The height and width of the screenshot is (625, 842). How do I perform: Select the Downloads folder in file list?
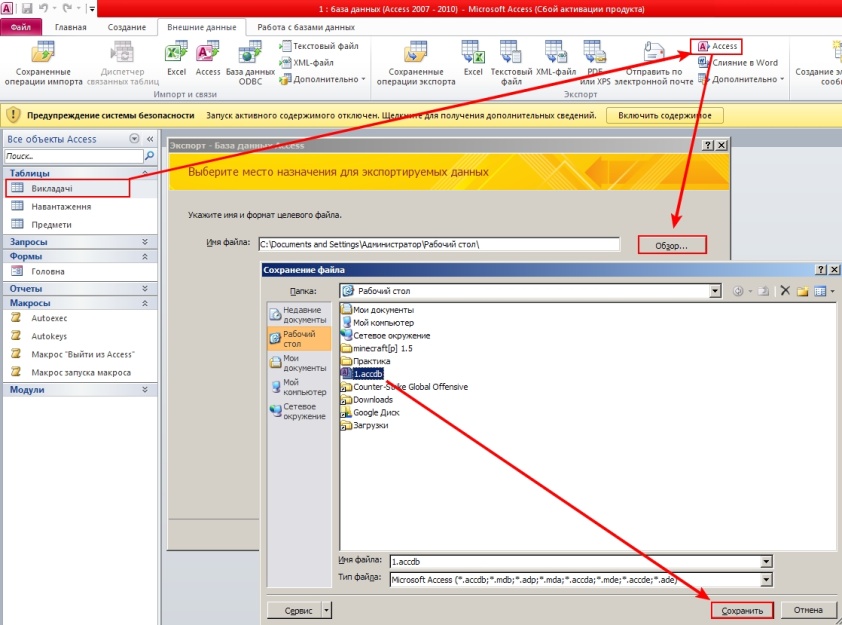tap(367, 399)
